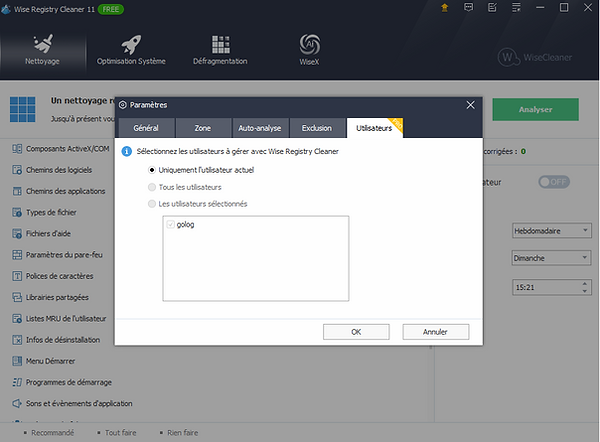
Task: Switch to the Zone tab
Action: pos(203,128)
